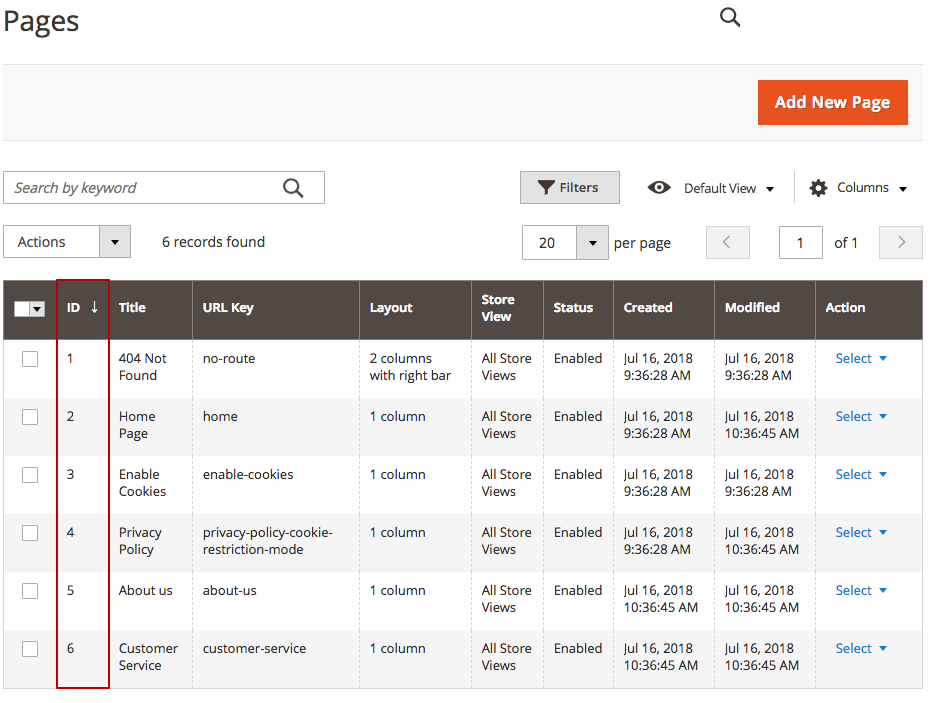Screen dimensions: 943x703
Task: Open select-all options dropdown arrow
Action: tap(37, 309)
